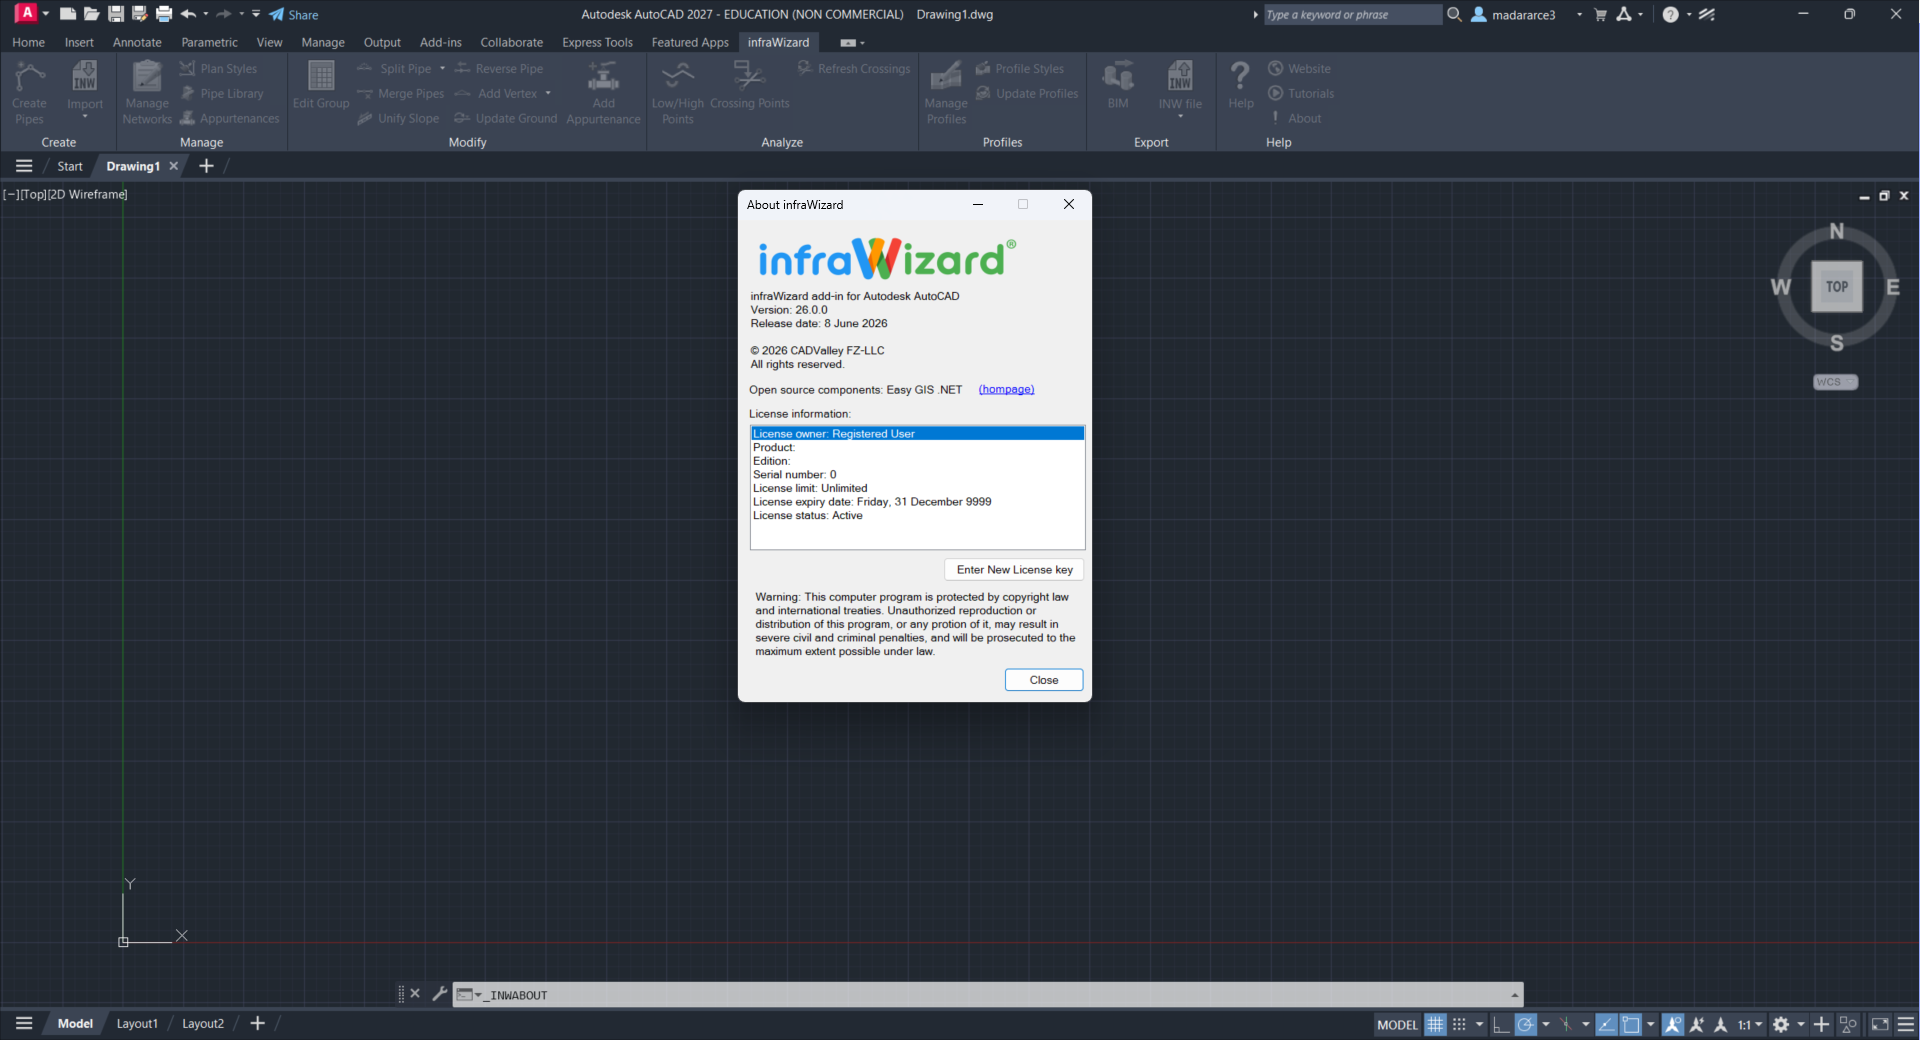Click the Open folder icon in Quick Access toolbar
1920x1040 pixels.
click(92, 14)
